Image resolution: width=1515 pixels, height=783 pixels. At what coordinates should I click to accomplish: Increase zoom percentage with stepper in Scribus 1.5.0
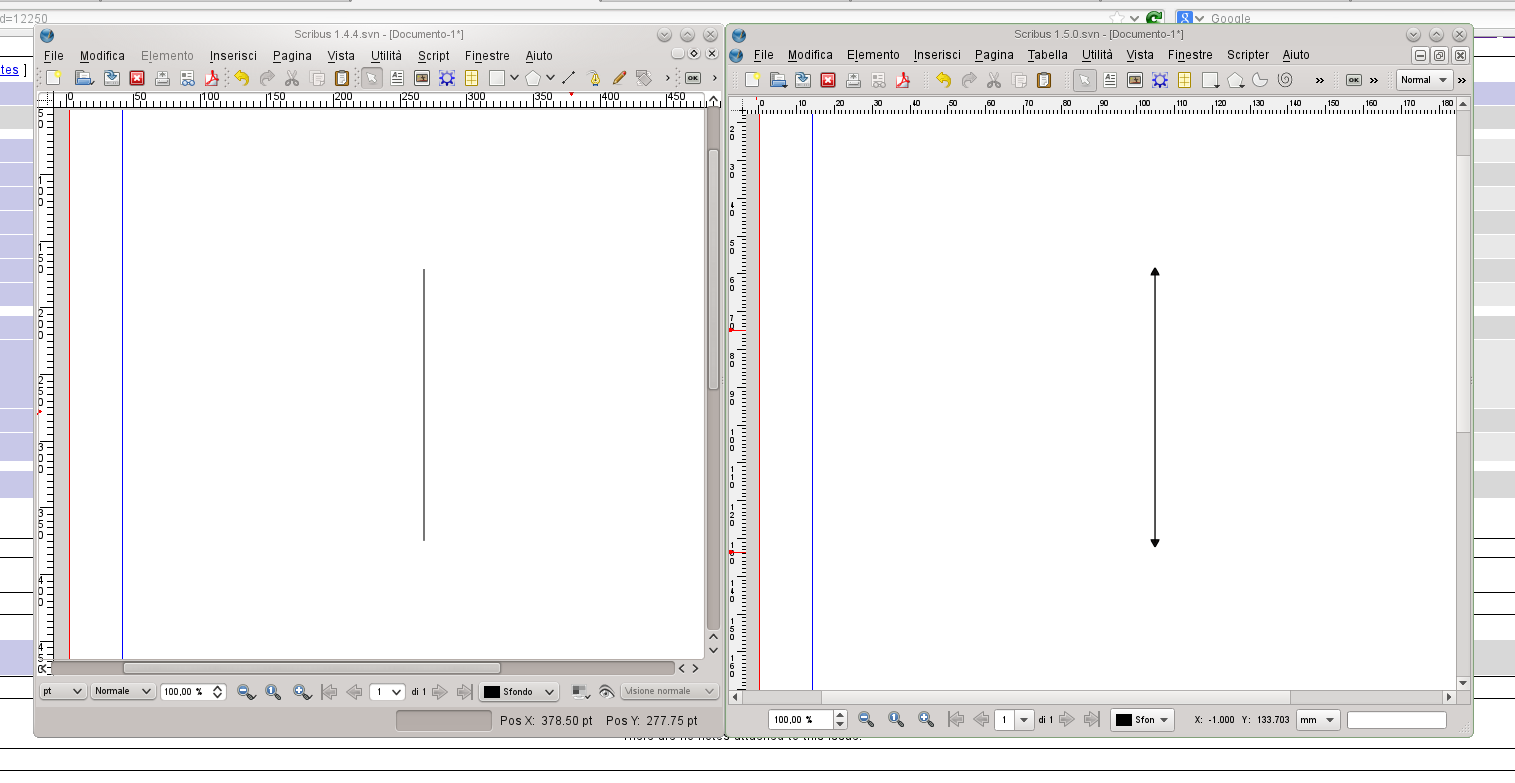[840, 715]
